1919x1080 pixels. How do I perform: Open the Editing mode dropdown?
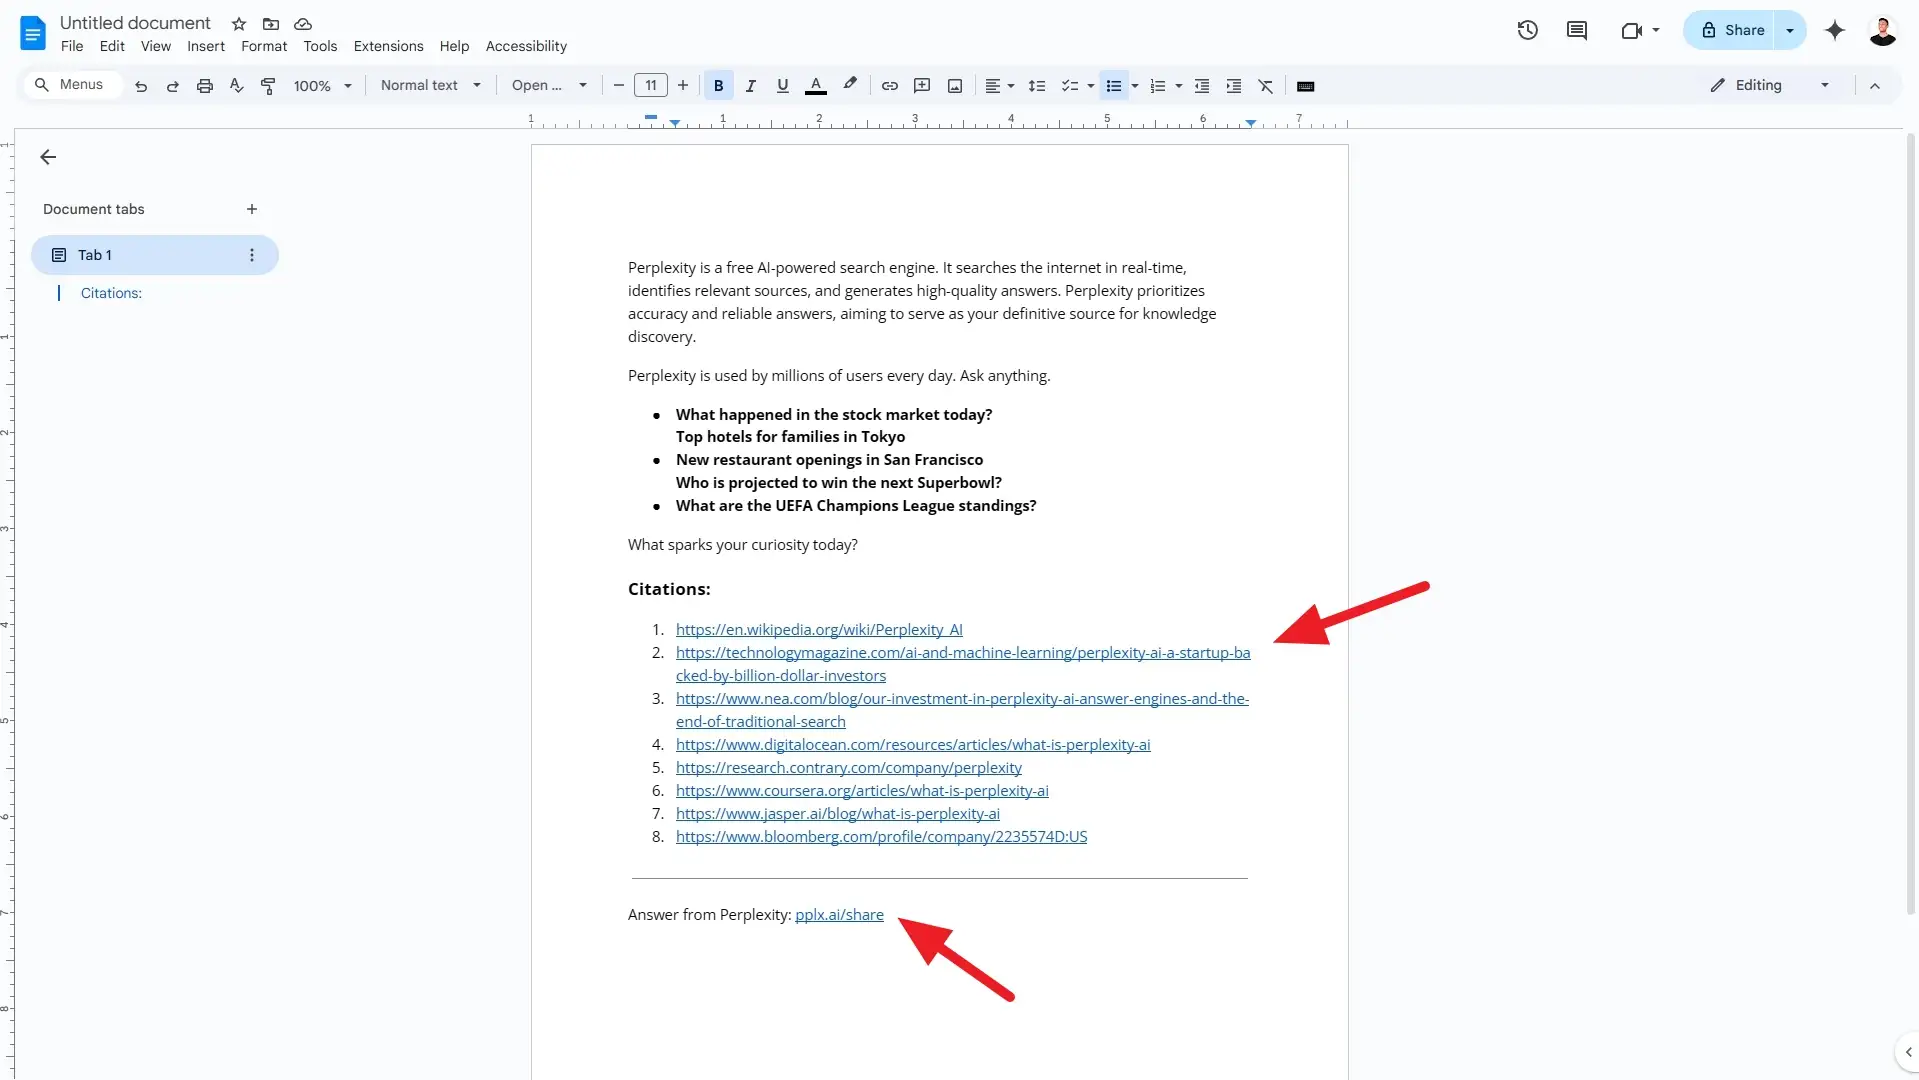pos(1769,86)
